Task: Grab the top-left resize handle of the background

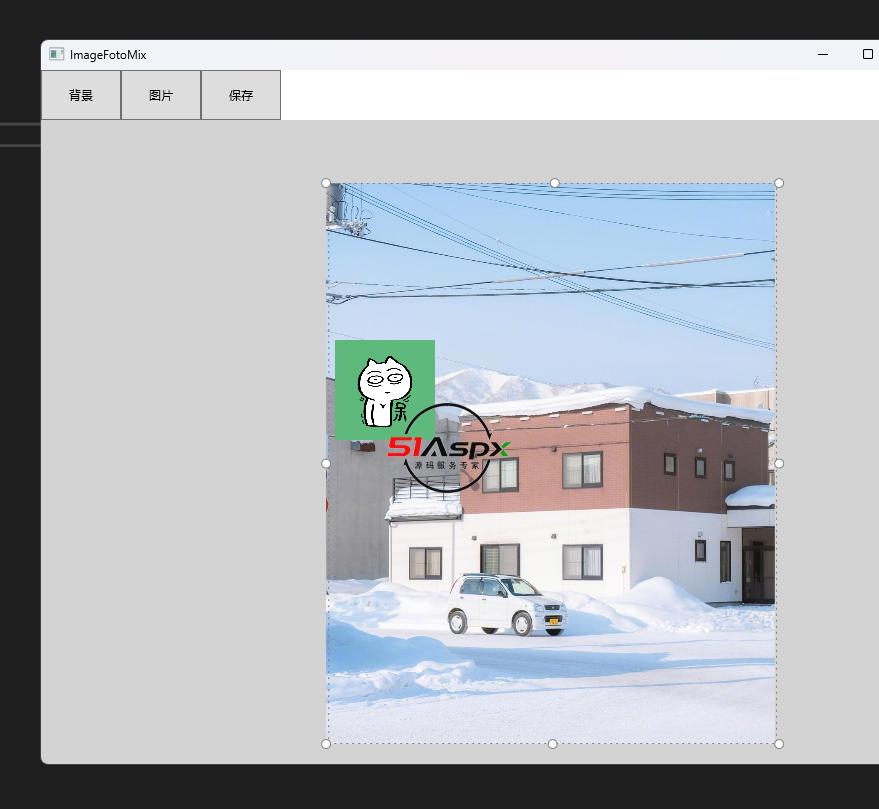Action: point(326,183)
